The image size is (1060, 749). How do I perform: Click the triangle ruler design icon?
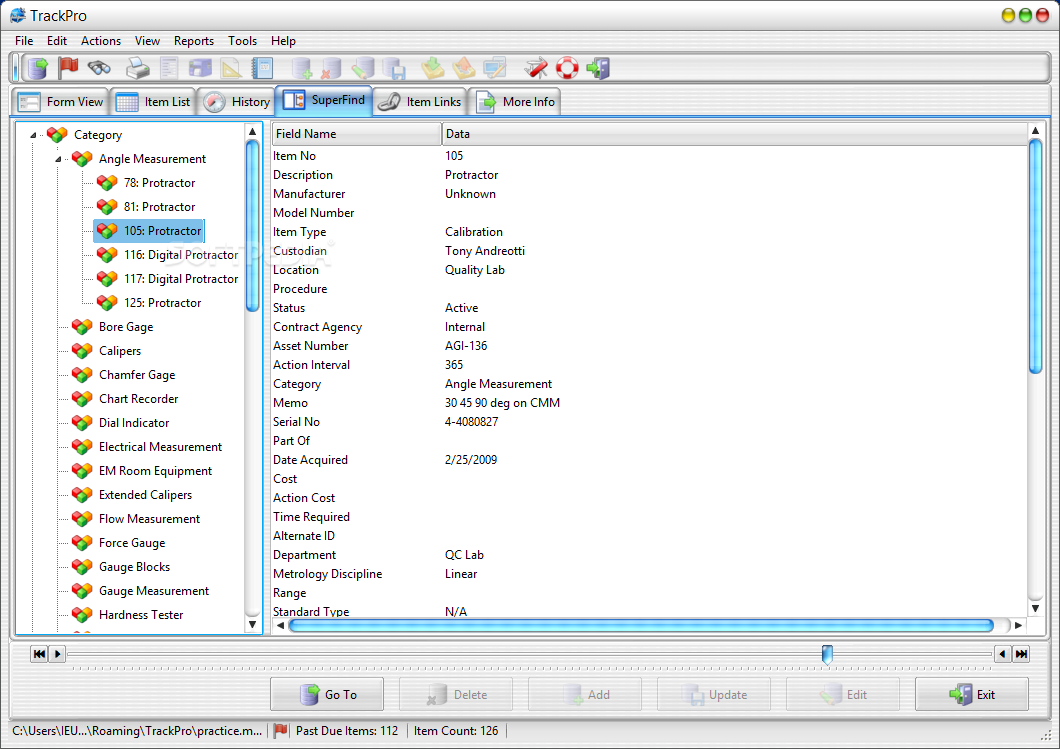coord(231,68)
